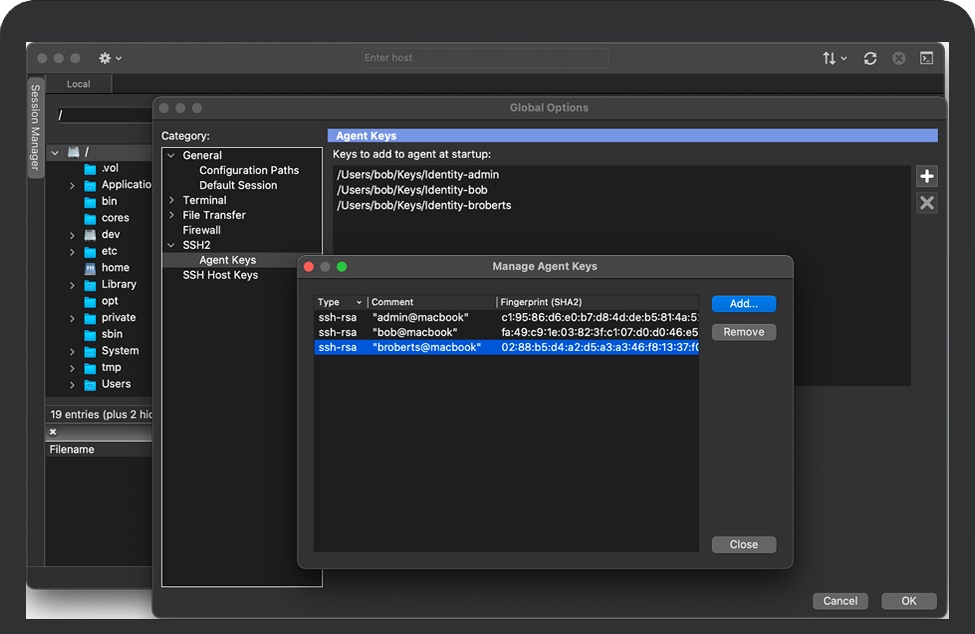This screenshot has width=975, height=634.
Task: Click the Remove button
Action: click(743, 332)
